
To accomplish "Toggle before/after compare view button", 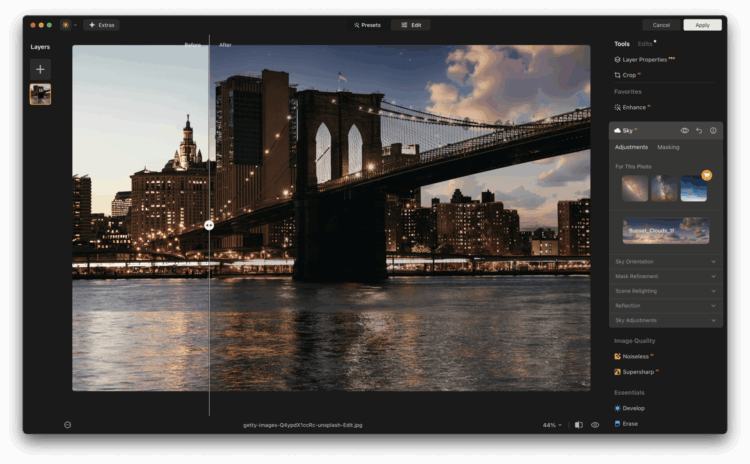I will (579, 425).
